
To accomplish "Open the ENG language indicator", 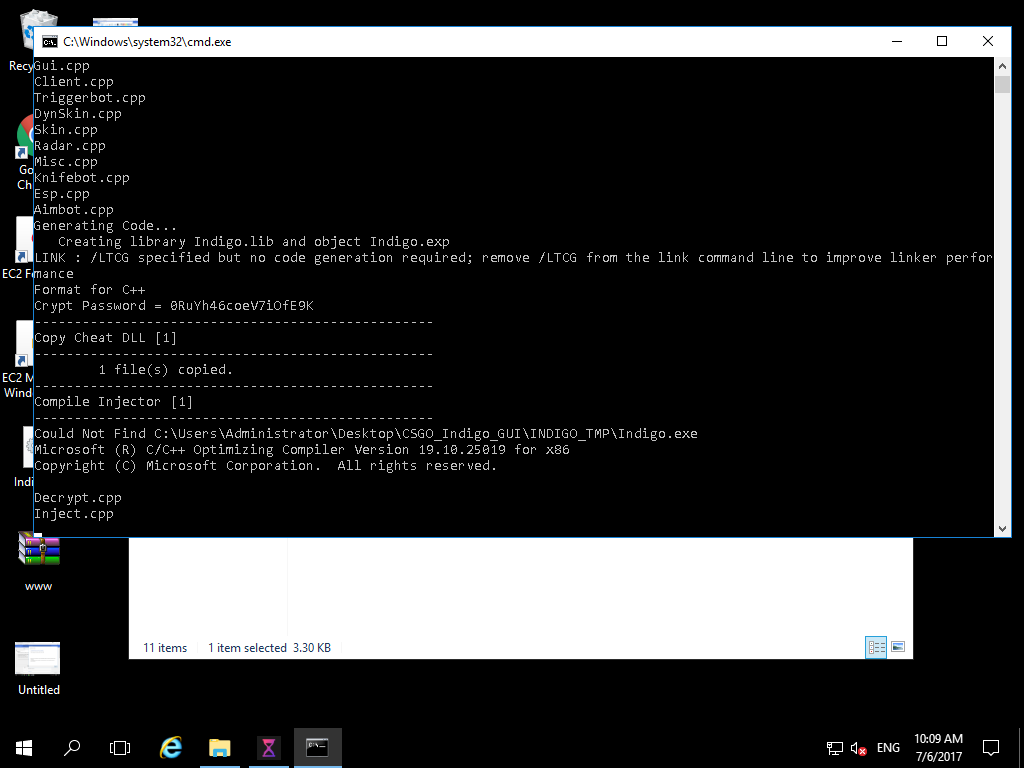I will coord(888,748).
